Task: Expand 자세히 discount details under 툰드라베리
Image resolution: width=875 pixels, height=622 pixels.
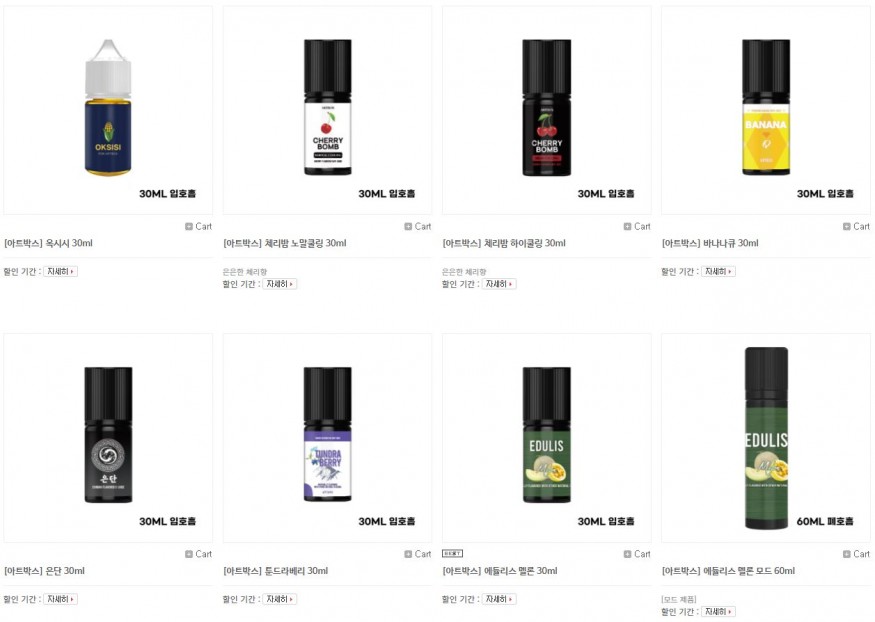Action: [280, 599]
